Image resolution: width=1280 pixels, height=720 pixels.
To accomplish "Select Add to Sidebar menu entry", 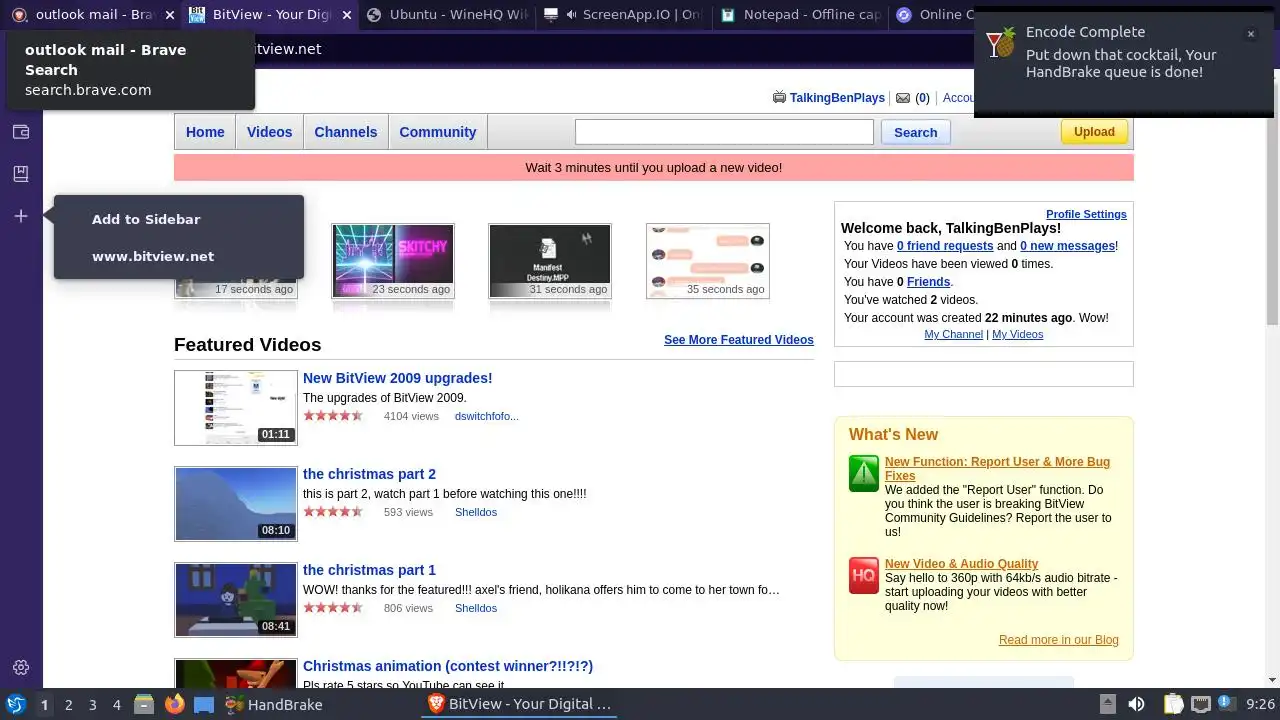I will click(x=146, y=219).
